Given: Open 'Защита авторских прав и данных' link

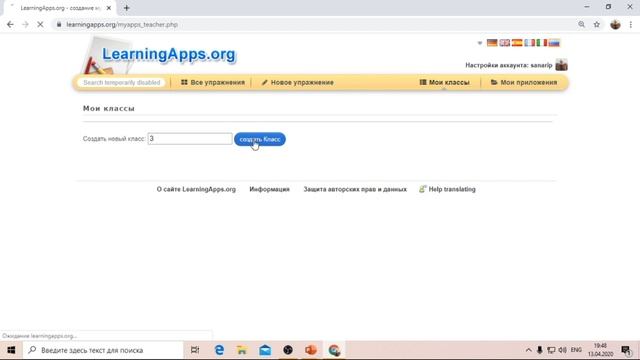Looking at the screenshot, I should (355, 189).
